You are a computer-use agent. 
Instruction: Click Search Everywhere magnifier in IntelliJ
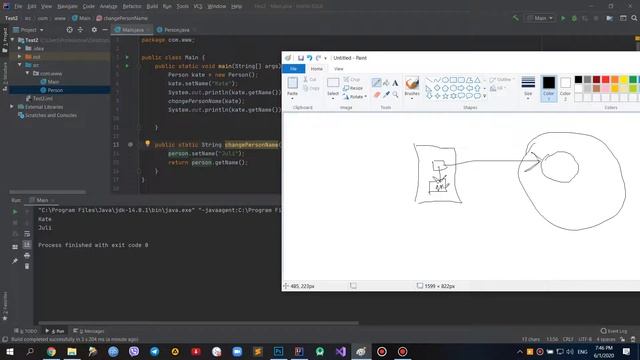634,18
